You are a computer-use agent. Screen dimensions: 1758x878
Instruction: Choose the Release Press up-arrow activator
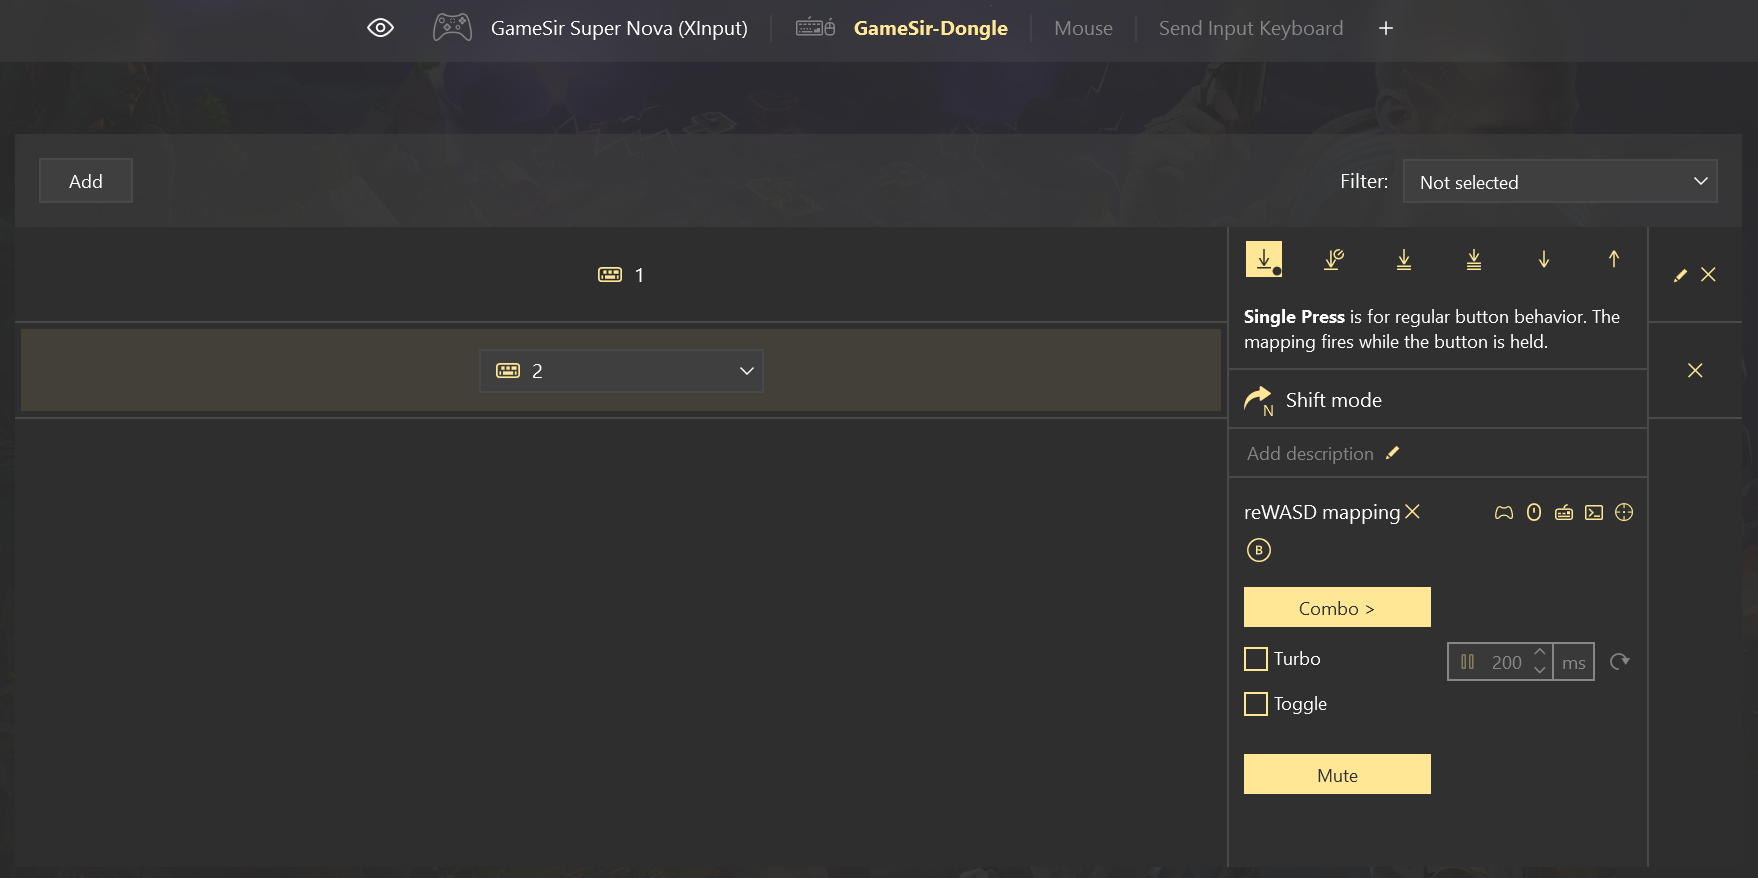1614,260
